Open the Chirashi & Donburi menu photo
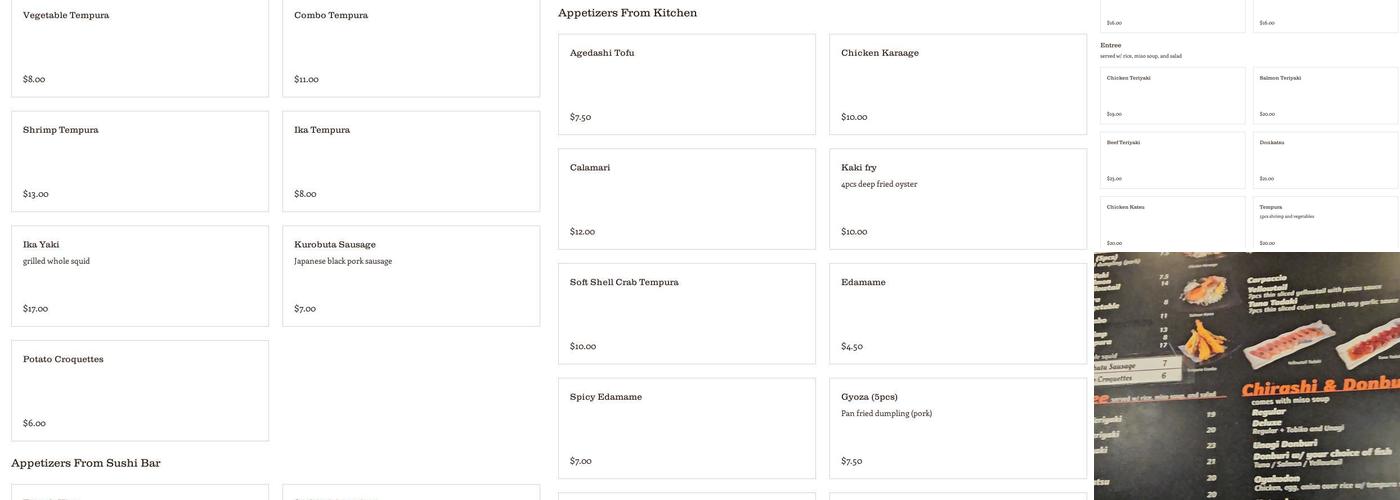 pos(1247,376)
